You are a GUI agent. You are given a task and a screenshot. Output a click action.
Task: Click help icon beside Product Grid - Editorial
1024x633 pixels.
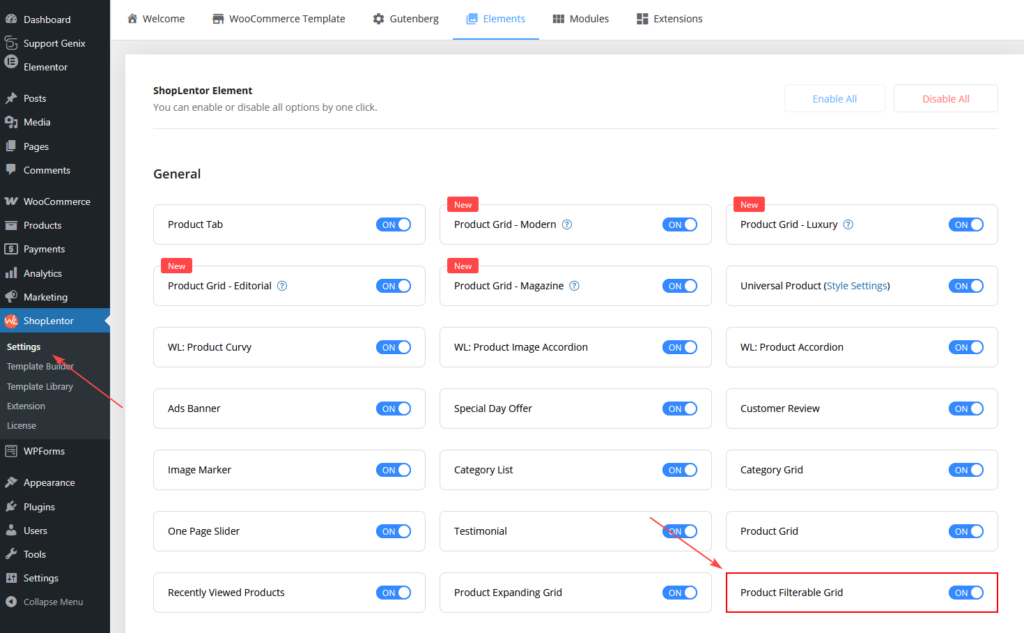point(282,286)
